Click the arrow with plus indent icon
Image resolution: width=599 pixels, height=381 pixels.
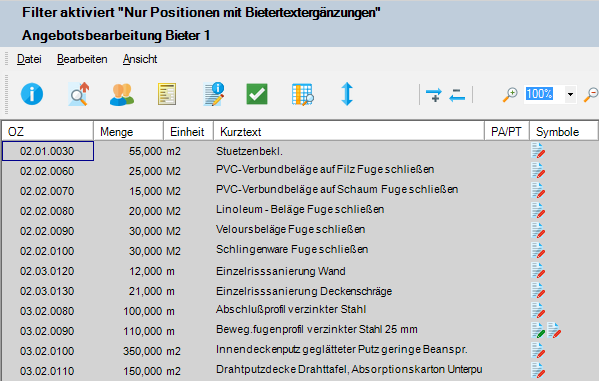point(434,95)
